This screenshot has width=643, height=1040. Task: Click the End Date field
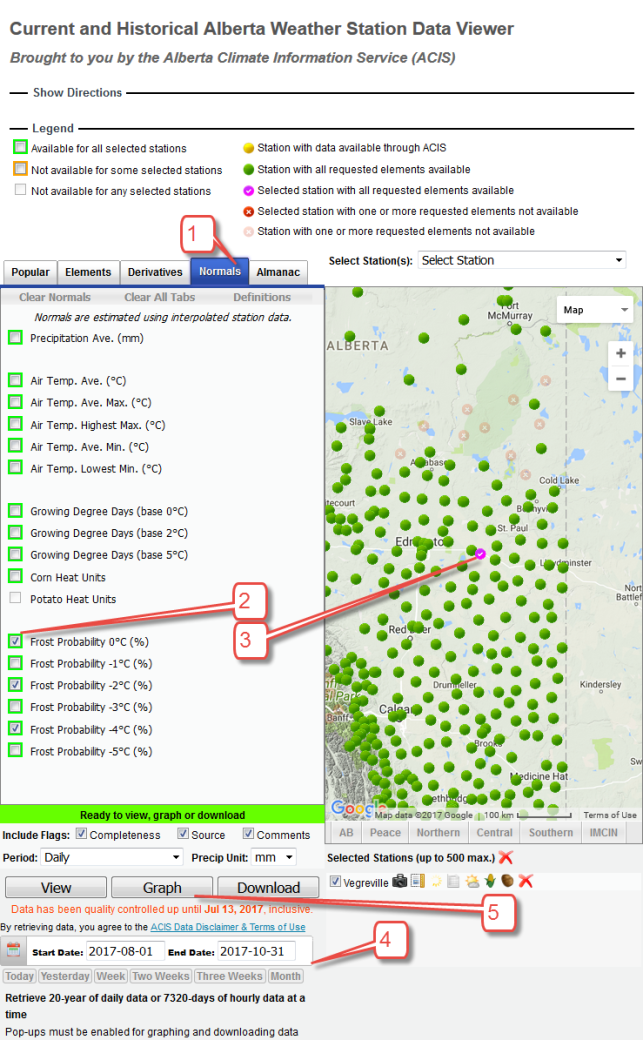point(256,951)
